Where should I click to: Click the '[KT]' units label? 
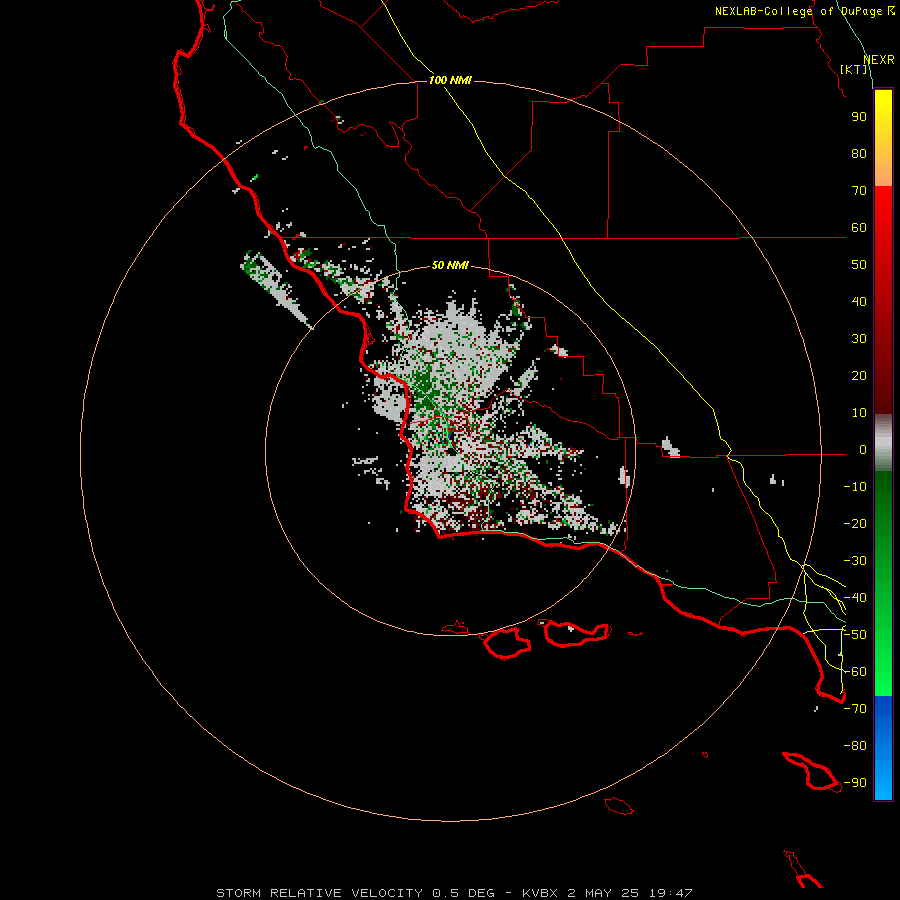854,69
